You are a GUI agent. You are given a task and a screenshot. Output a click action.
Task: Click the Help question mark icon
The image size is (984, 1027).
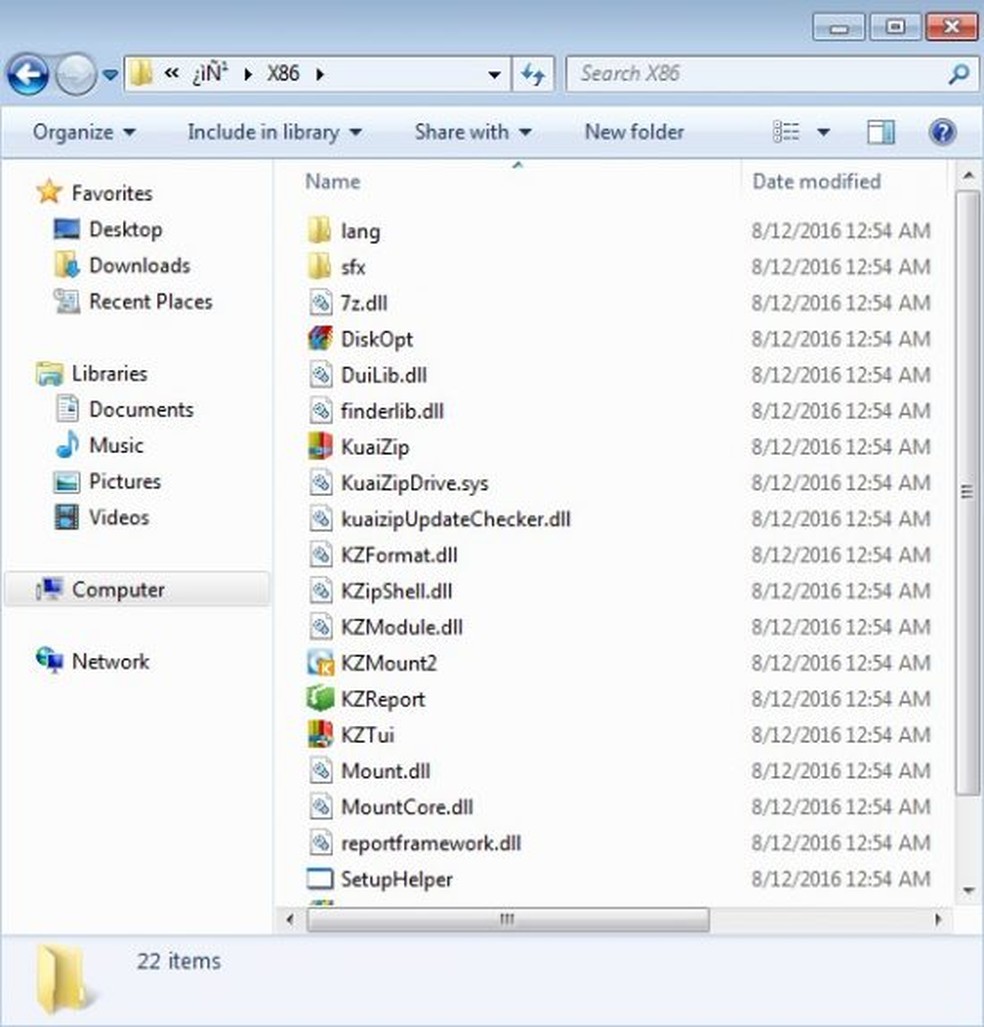click(942, 132)
